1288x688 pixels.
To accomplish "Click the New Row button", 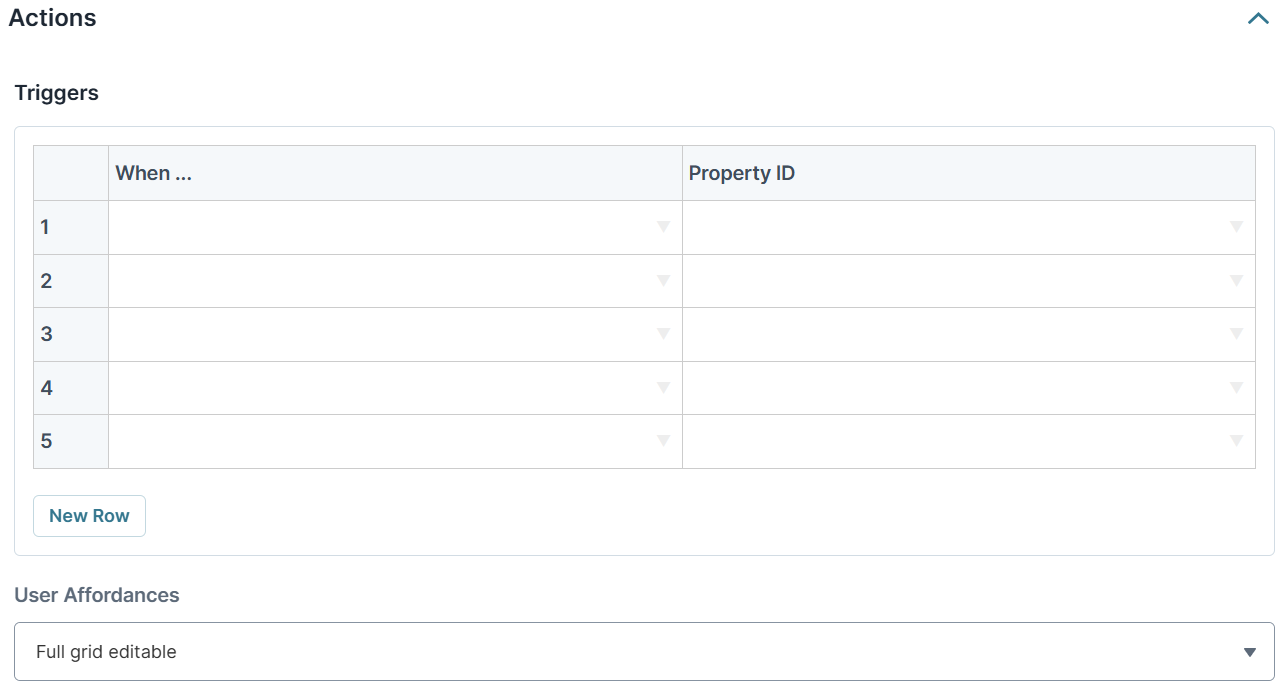I will coord(89,515).
